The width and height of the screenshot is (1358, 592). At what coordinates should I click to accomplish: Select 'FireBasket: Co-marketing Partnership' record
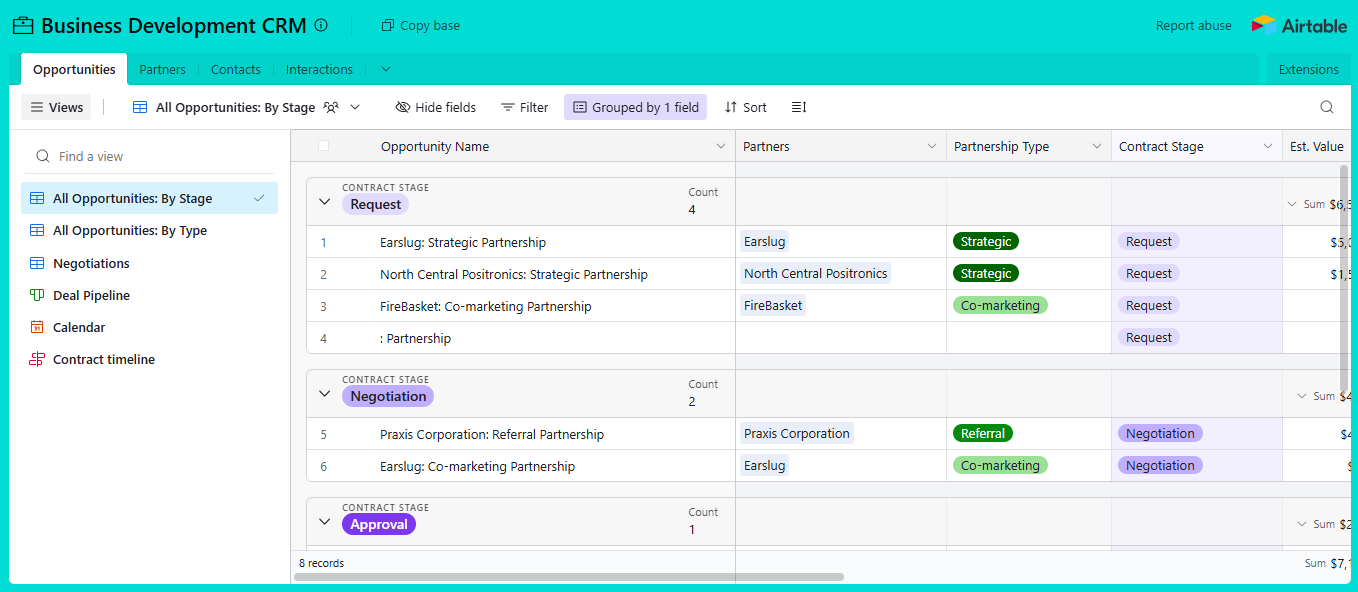tap(486, 306)
